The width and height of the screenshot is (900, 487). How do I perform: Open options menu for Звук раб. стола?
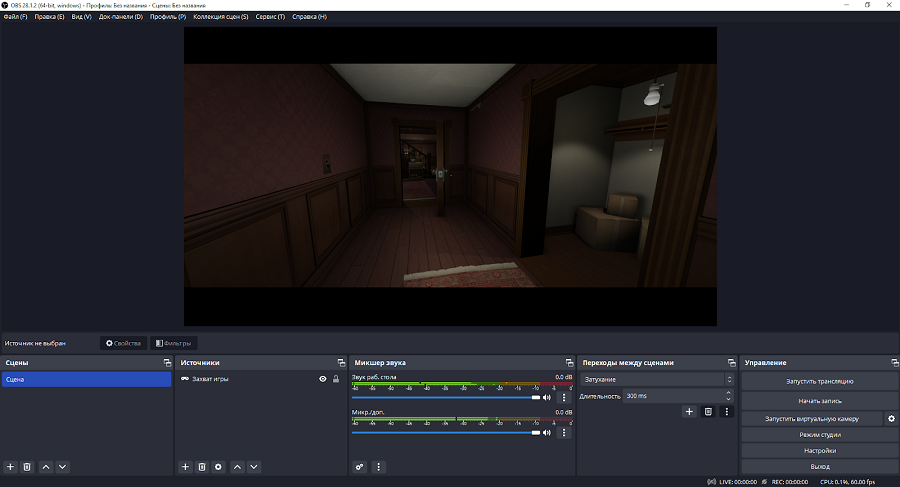(564, 397)
